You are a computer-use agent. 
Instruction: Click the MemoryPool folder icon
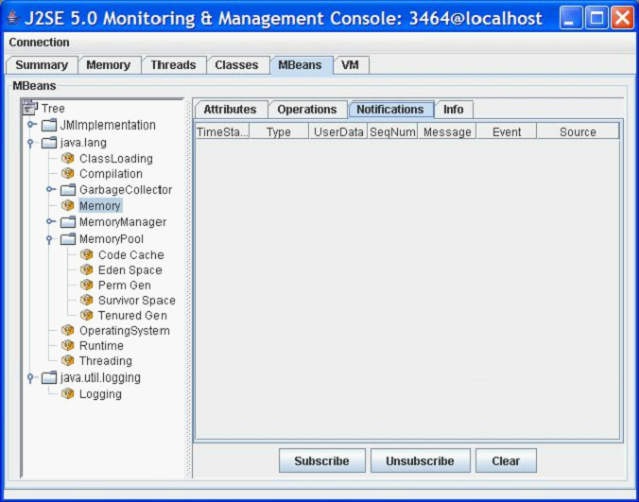click(68, 239)
